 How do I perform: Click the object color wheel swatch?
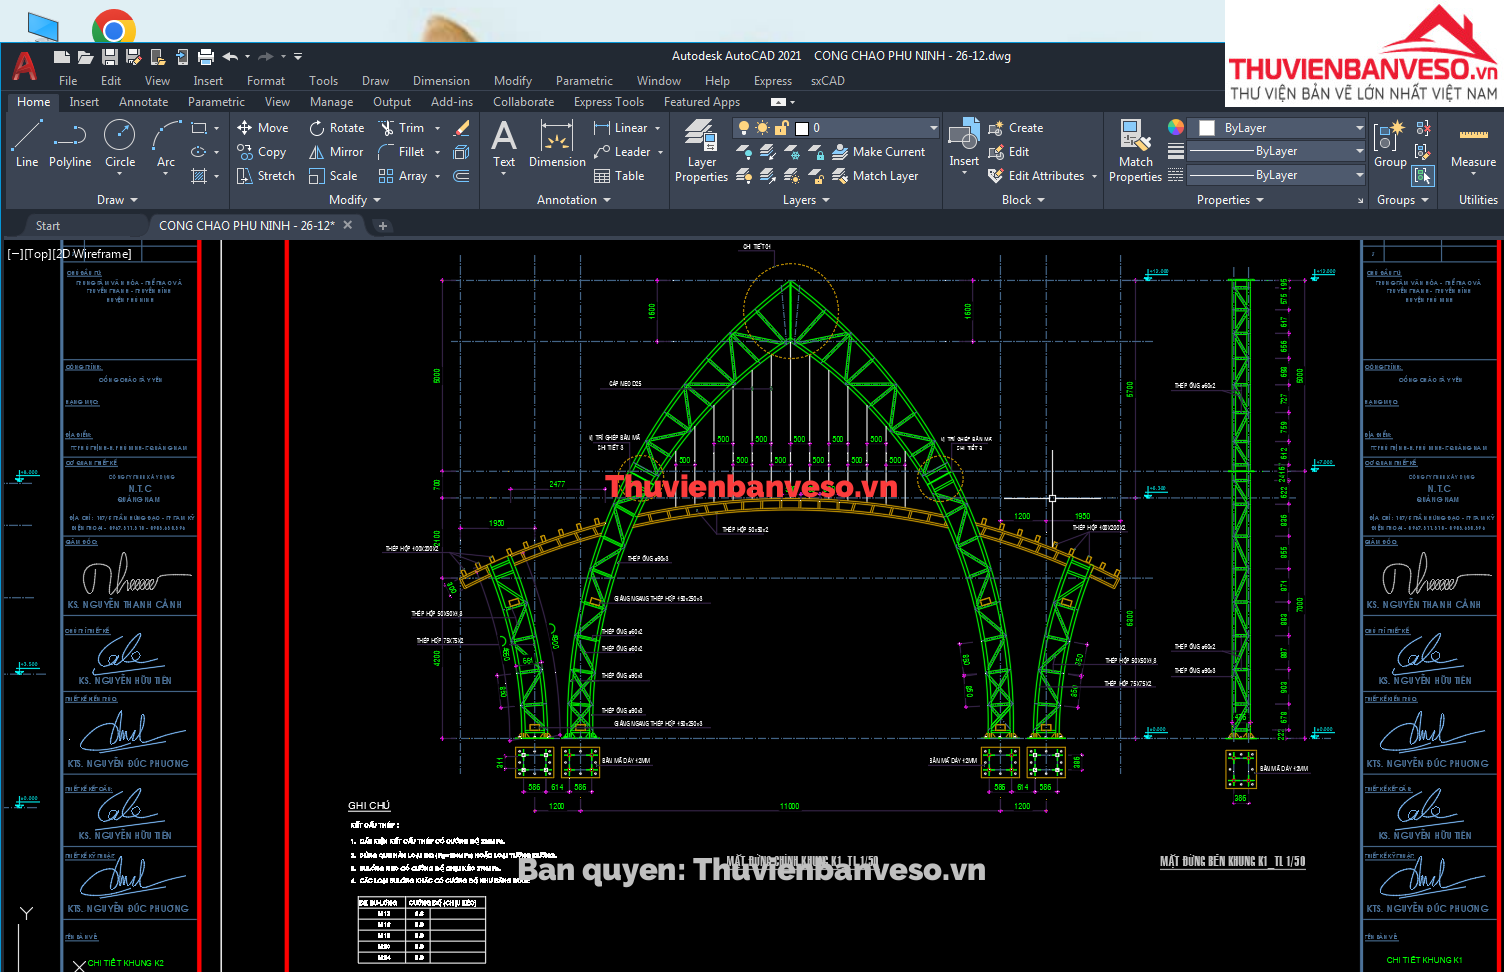coord(1176,127)
